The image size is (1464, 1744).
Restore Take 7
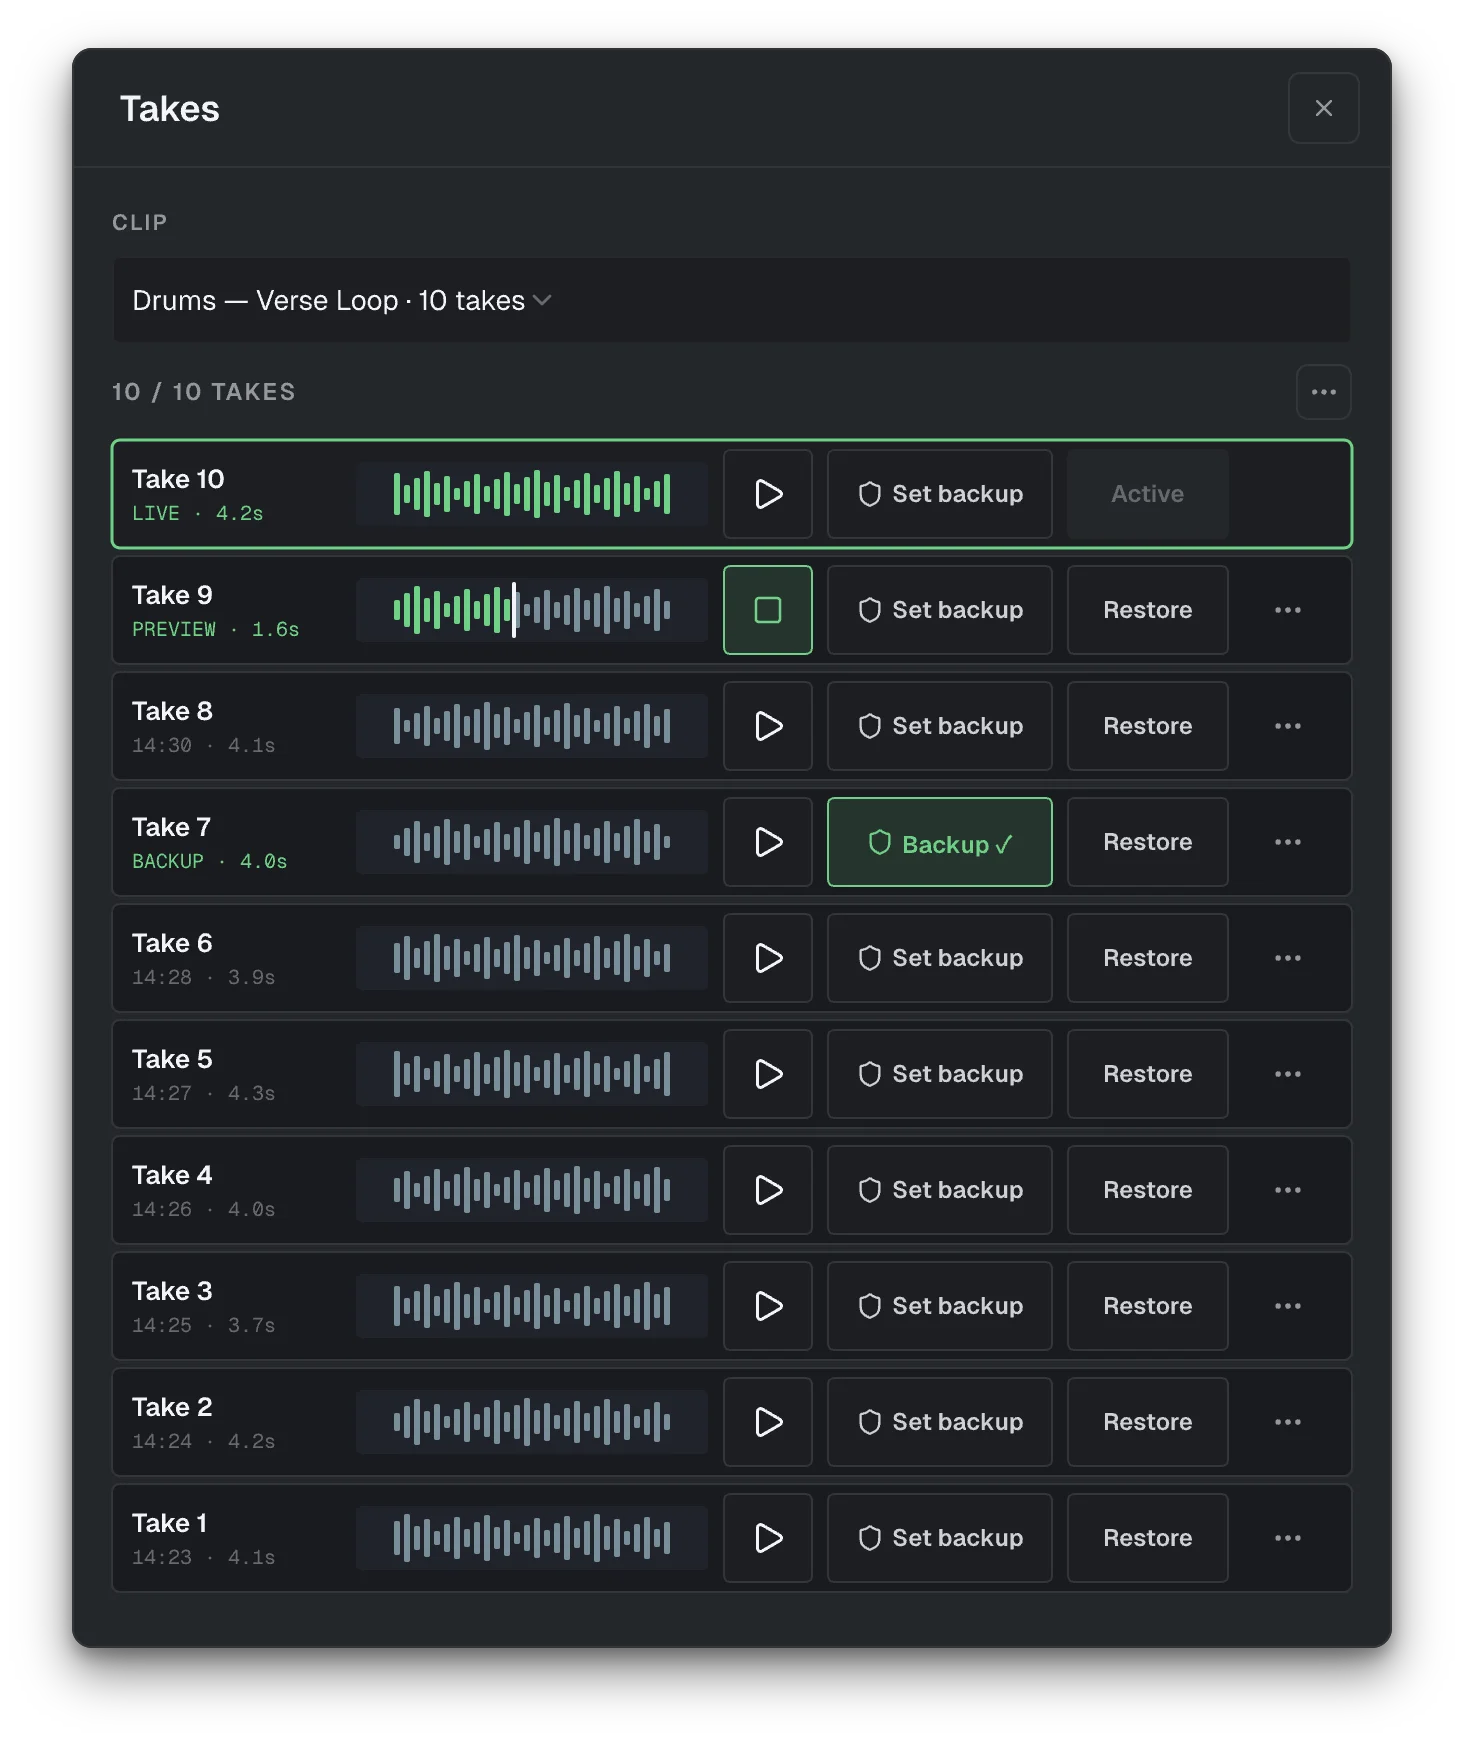coord(1148,842)
